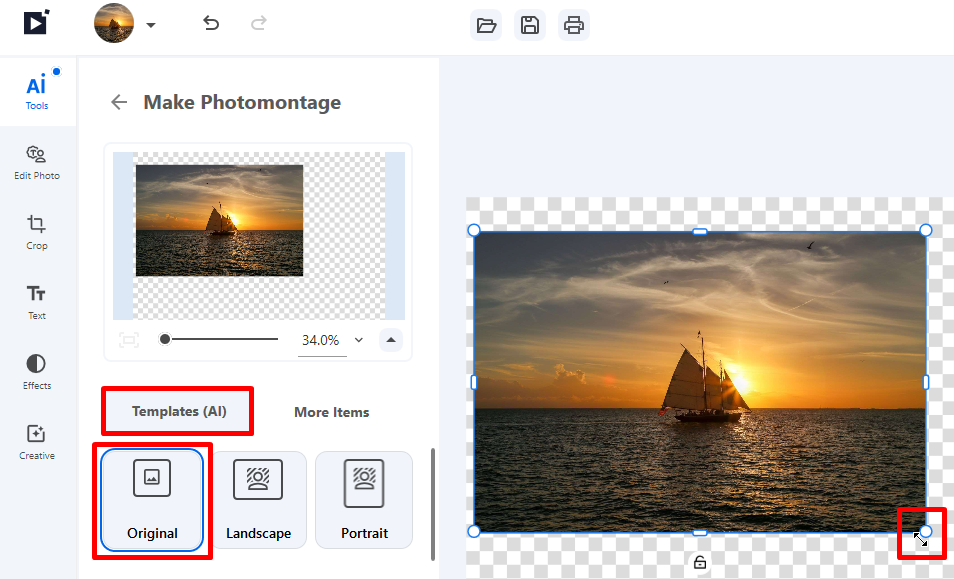Undo the last action
The width and height of the screenshot is (954, 579).
(x=211, y=24)
